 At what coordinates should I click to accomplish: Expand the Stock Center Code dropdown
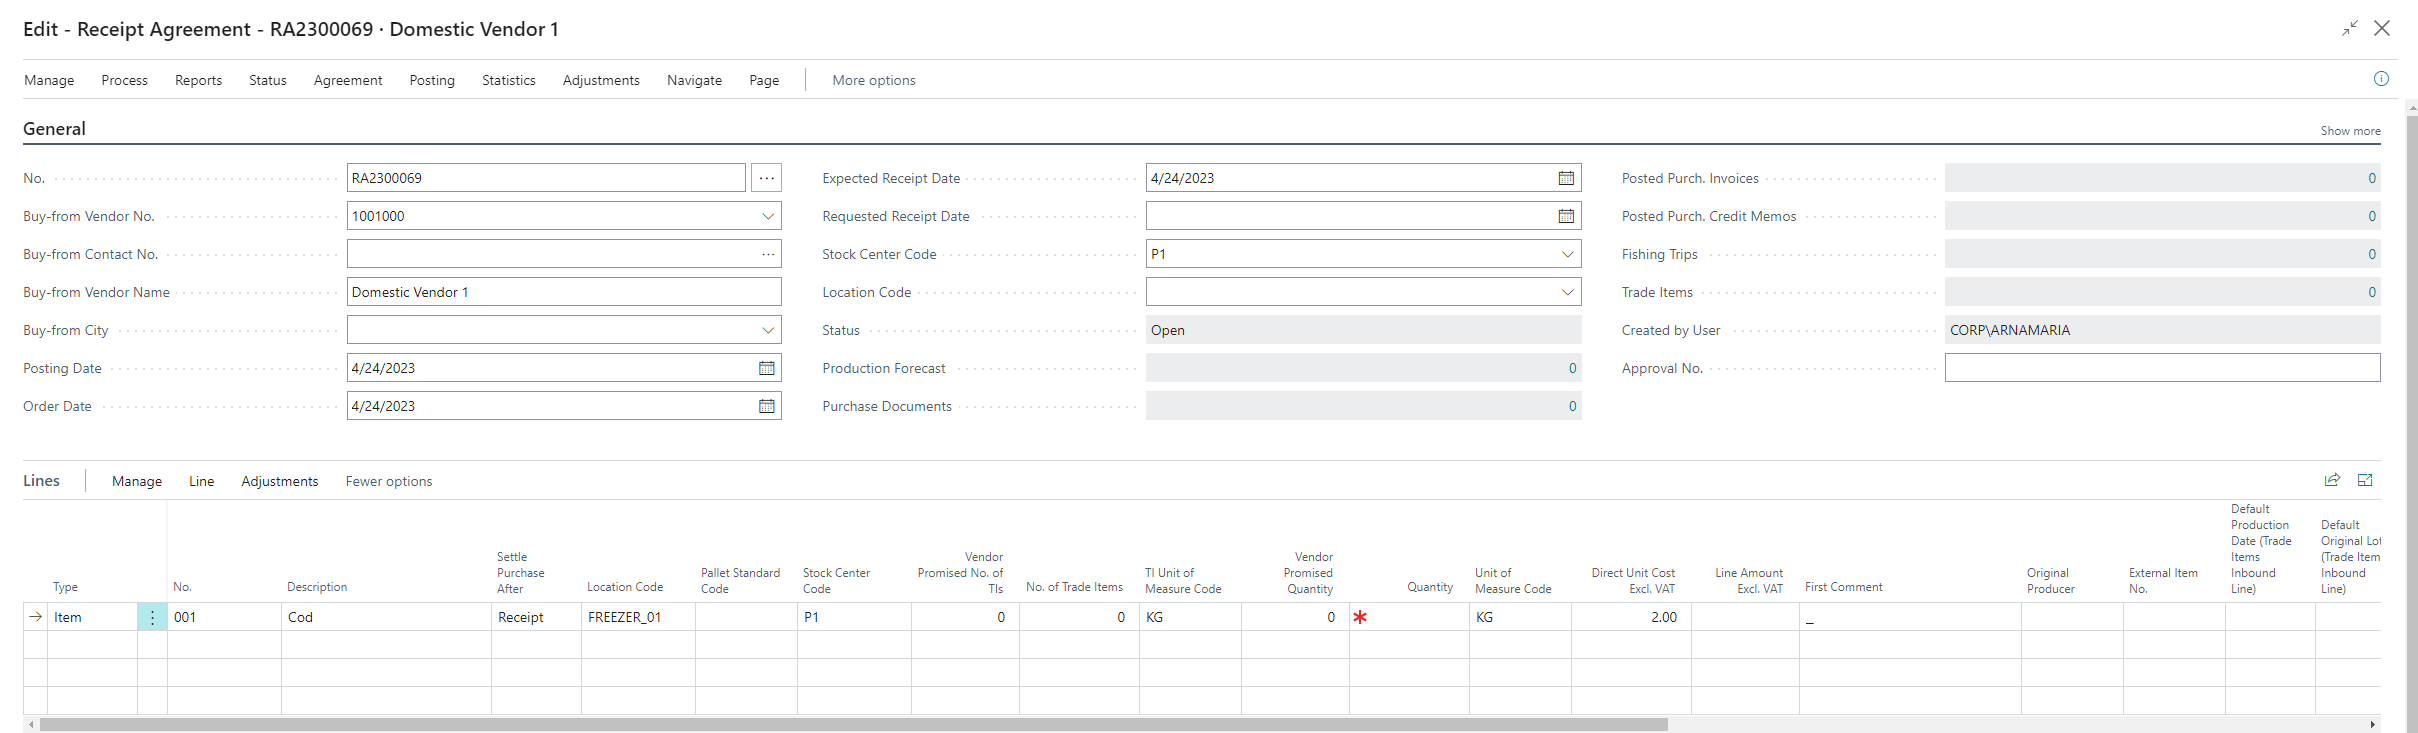pos(1567,254)
